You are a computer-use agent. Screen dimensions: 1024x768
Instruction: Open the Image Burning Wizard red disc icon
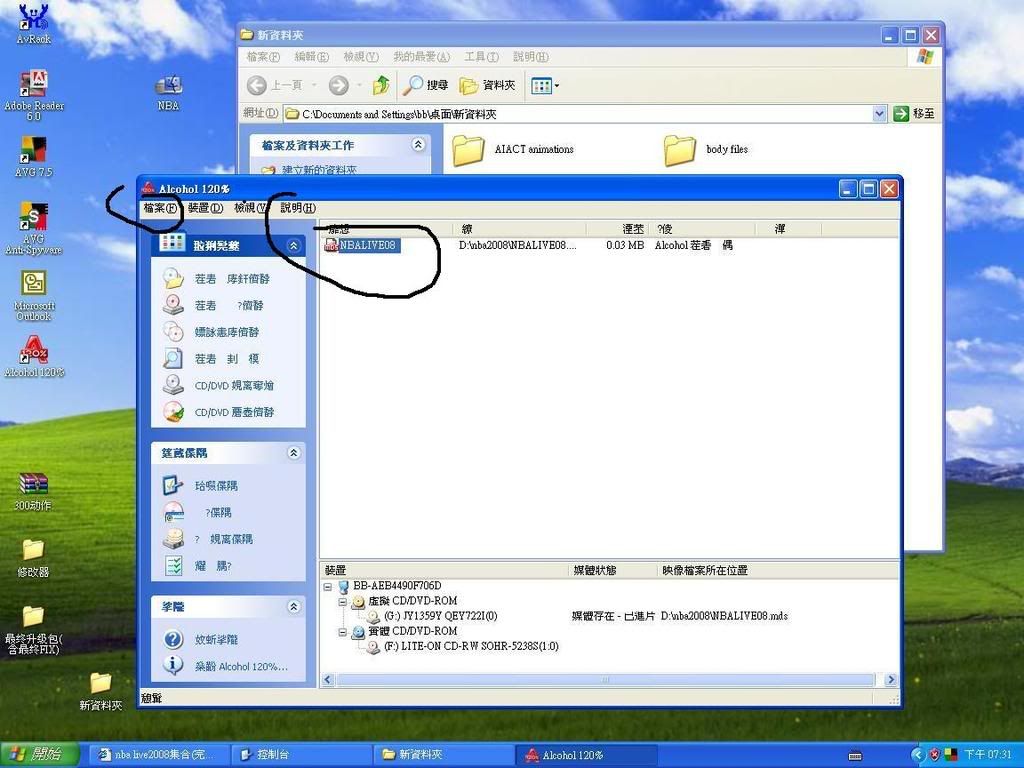tap(173, 305)
